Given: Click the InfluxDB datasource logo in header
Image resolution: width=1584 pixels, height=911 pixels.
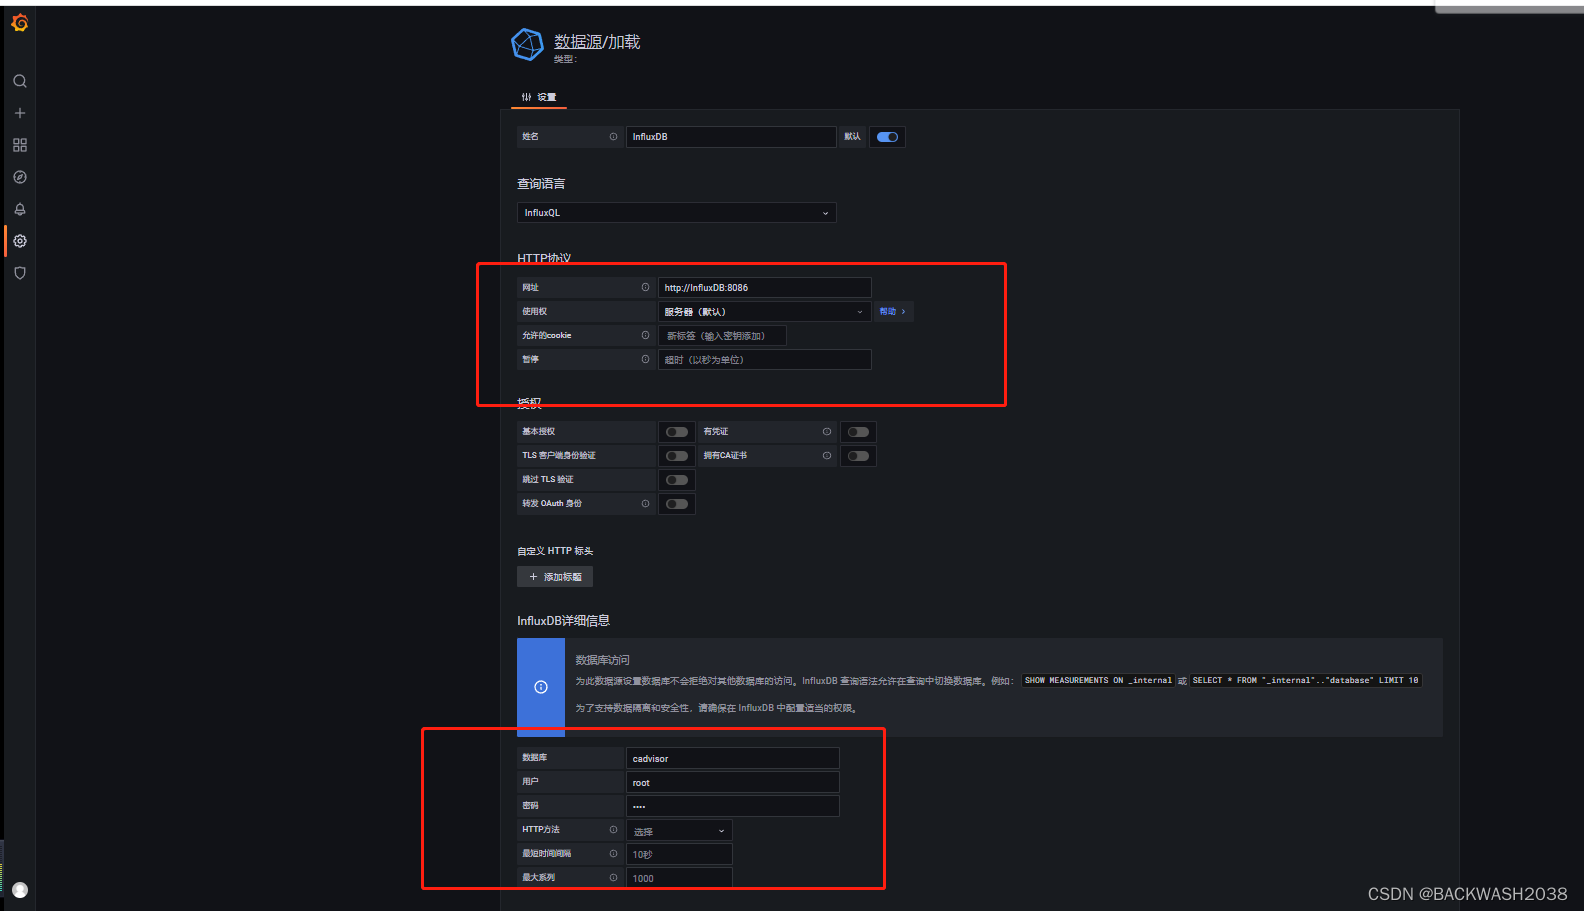Looking at the screenshot, I should click(x=527, y=45).
